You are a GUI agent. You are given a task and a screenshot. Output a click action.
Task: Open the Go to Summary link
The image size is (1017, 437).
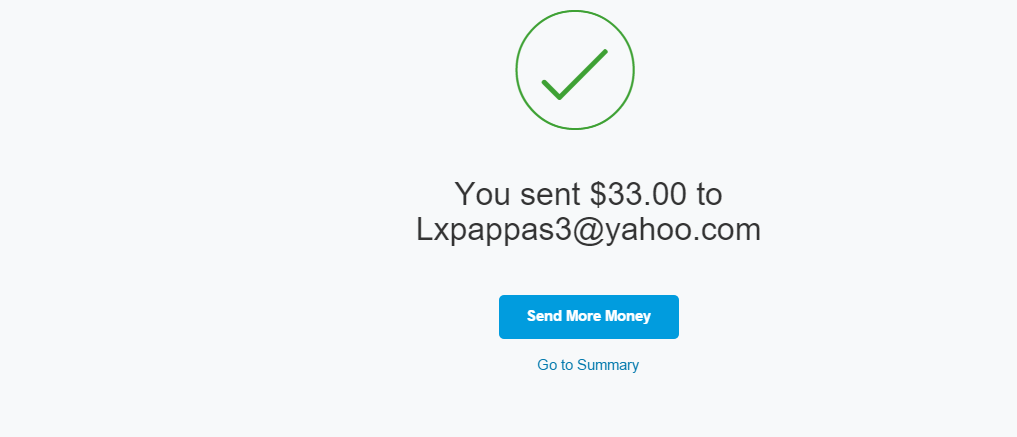click(x=588, y=365)
